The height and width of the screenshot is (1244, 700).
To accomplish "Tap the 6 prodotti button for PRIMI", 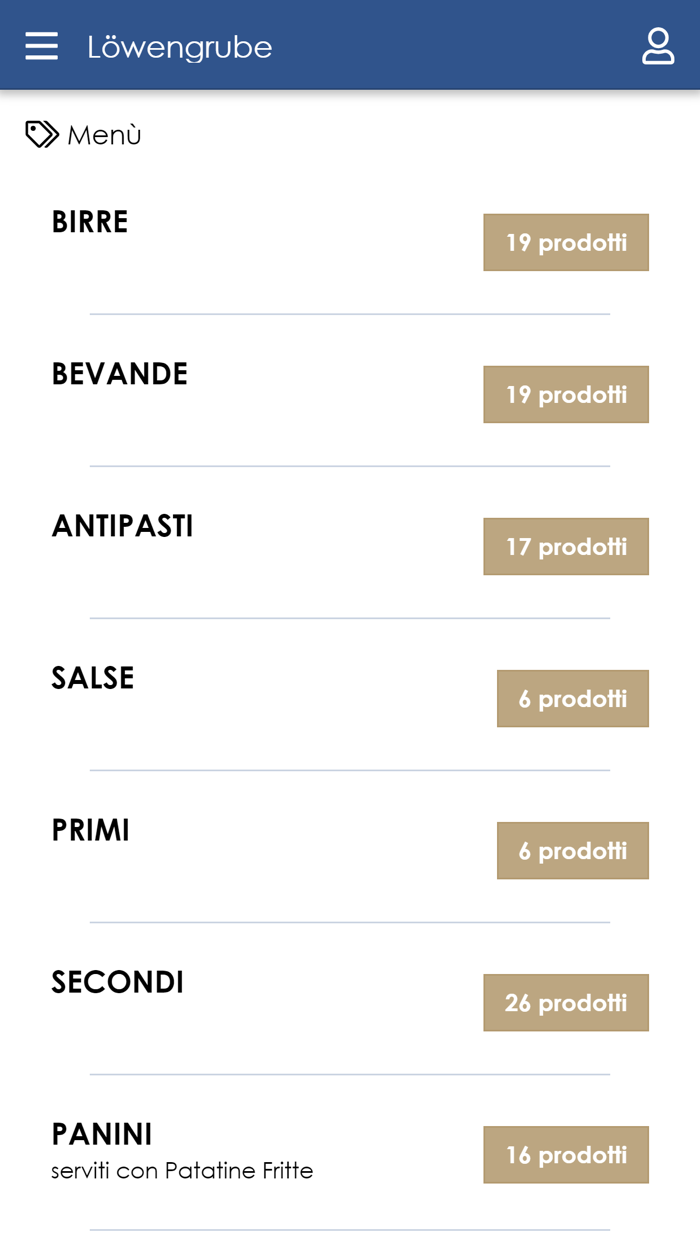I will (x=572, y=850).
